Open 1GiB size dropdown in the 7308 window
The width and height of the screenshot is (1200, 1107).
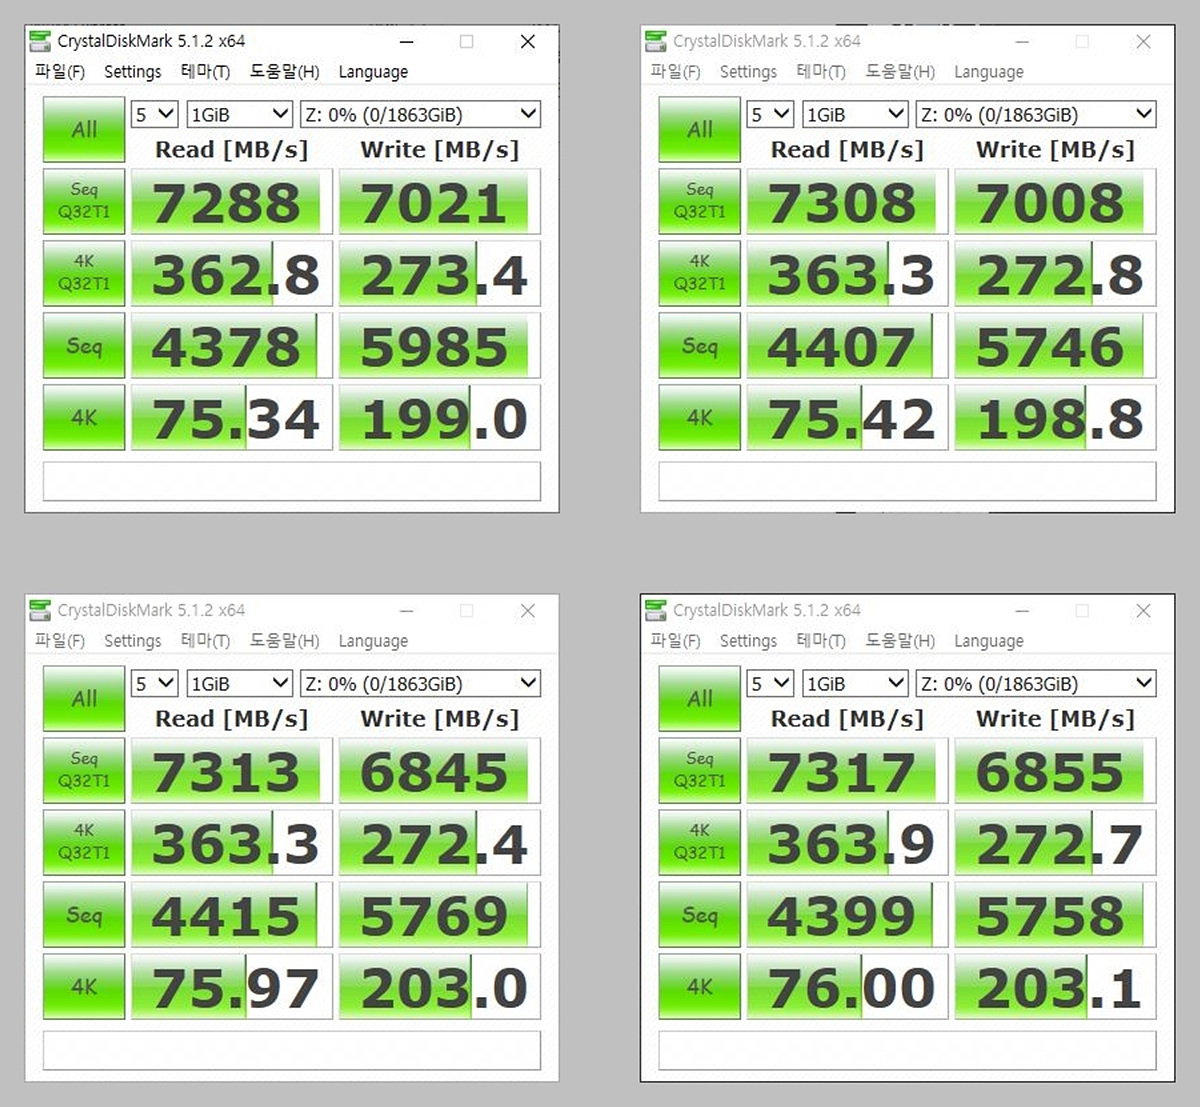click(856, 114)
